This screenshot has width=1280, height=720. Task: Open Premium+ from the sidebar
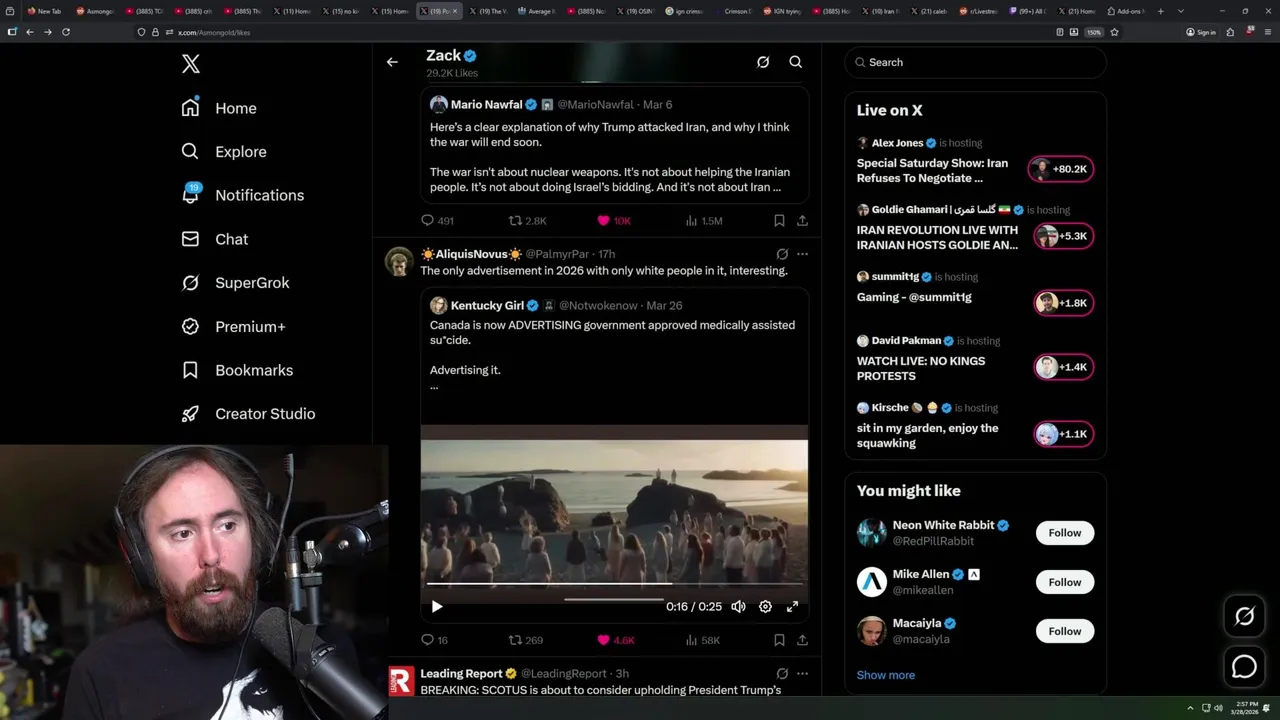coord(233,326)
